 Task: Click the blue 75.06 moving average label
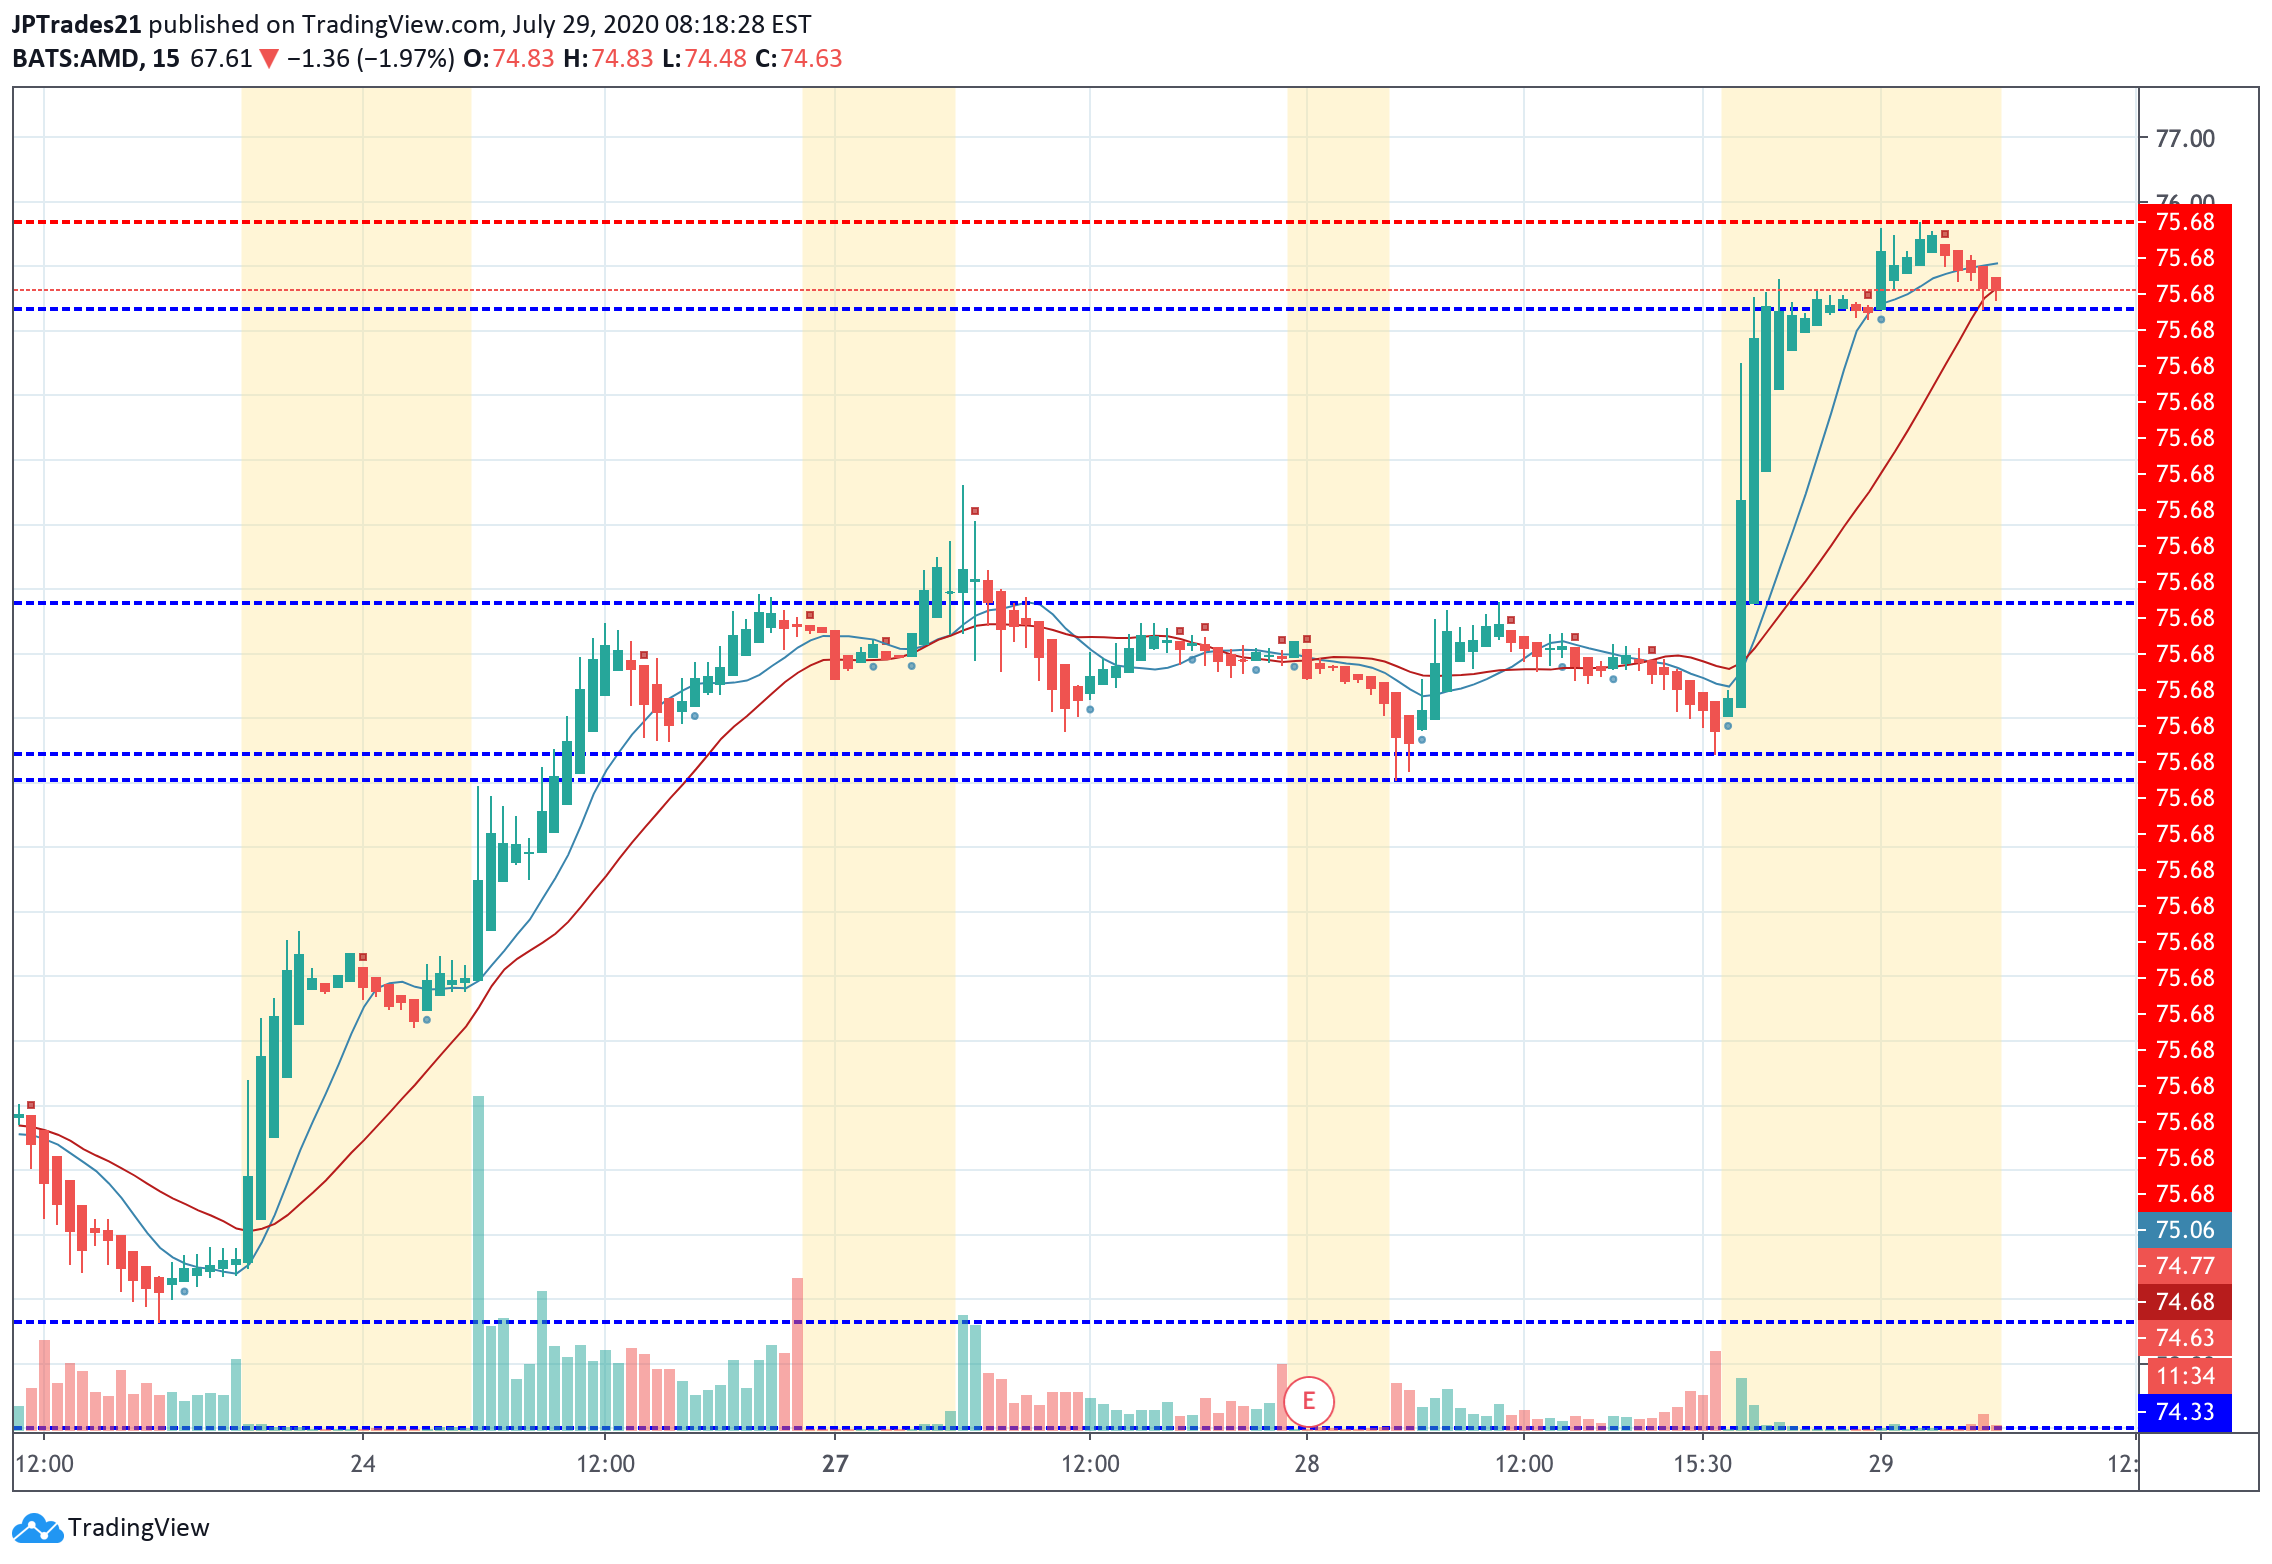tap(2184, 1229)
